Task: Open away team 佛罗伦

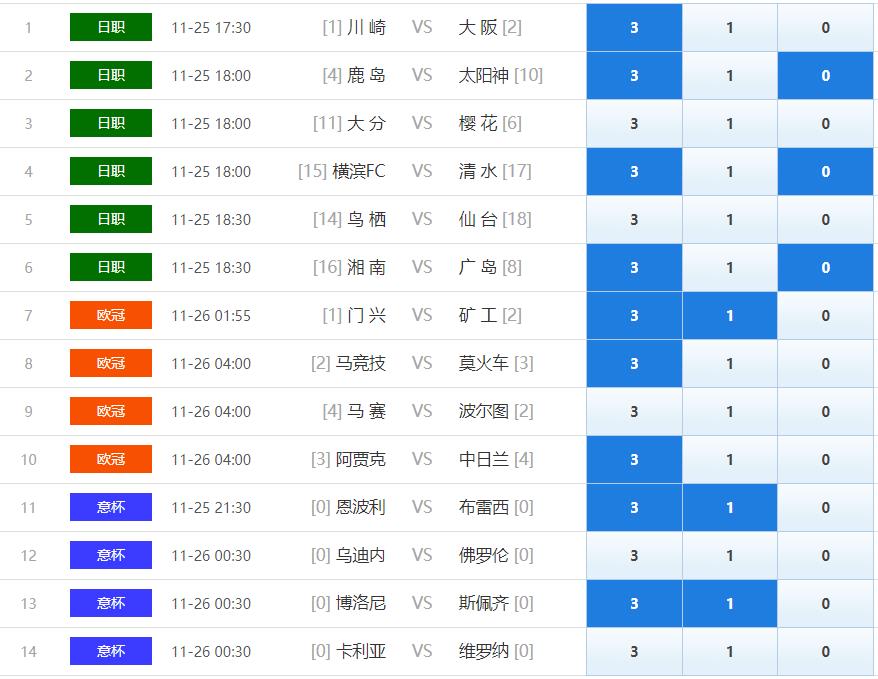Action: tap(483, 555)
